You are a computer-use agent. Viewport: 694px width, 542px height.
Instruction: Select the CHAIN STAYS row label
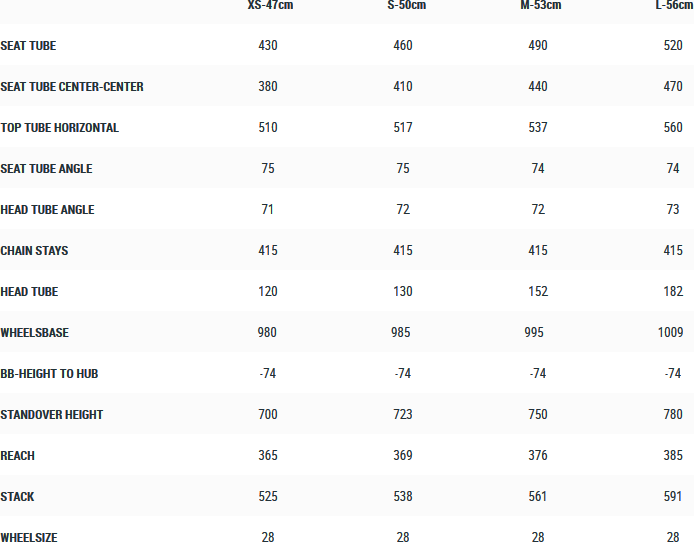click(34, 251)
